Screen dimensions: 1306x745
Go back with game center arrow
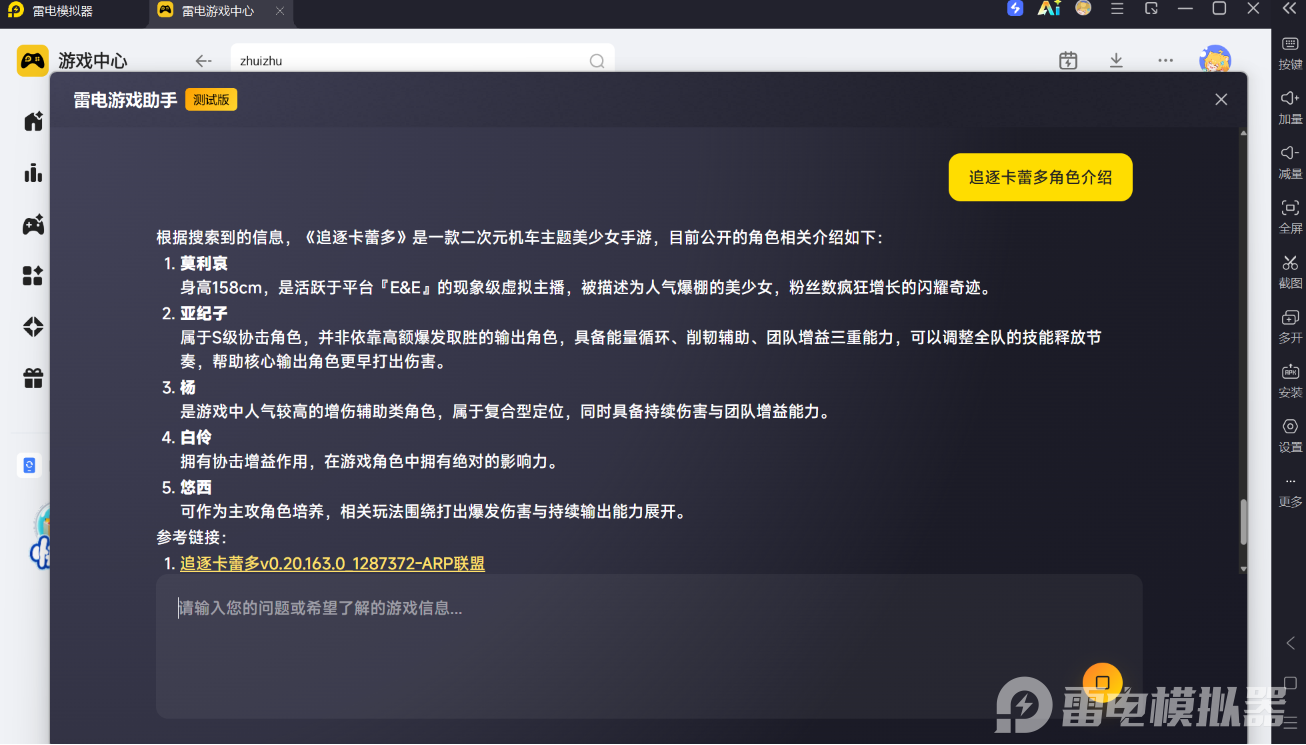point(203,61)
